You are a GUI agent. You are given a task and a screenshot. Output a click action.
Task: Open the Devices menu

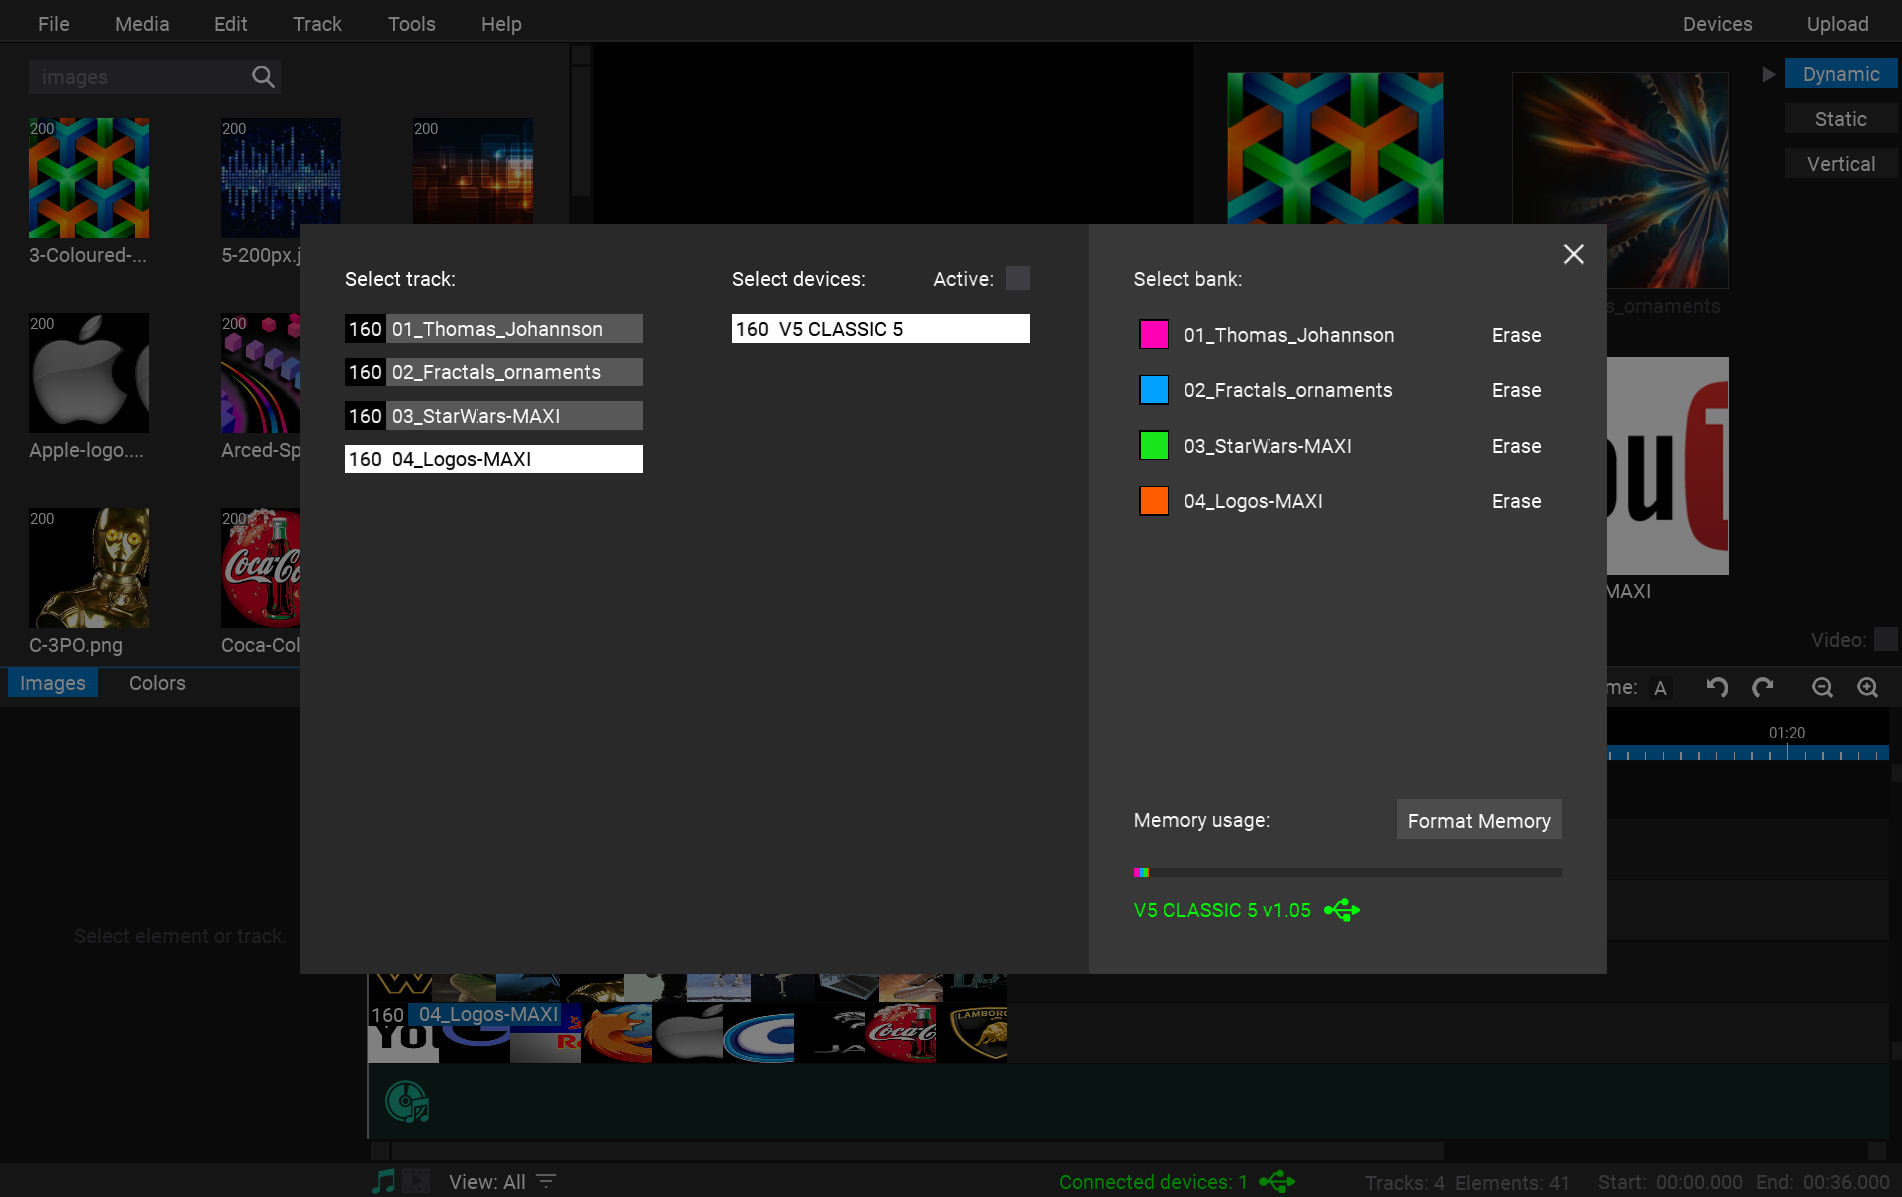click(x=1717, y=24)
